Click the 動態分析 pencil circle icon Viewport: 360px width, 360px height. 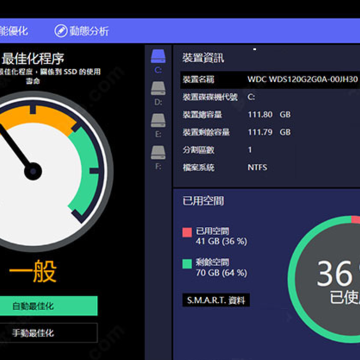(61, 31)
